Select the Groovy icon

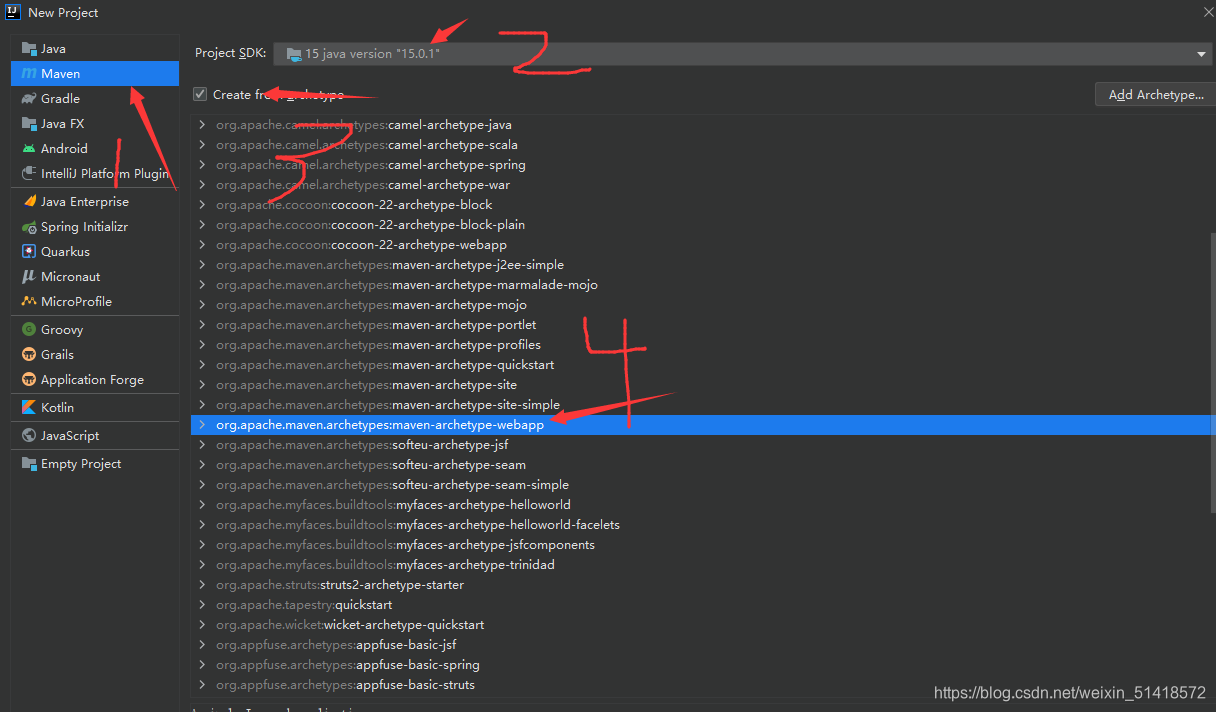[x=28, y=329]
